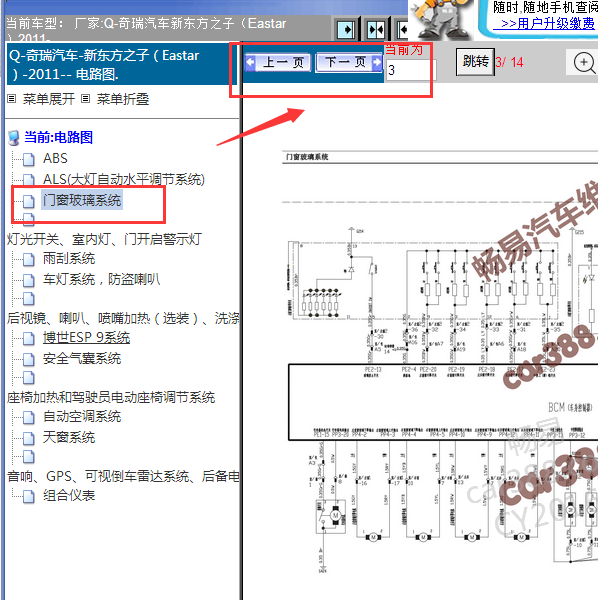Click the document icon beside 自动空调系统
Image resolution: width=598 pixels, height=600 pixels.
pos(28,417)
